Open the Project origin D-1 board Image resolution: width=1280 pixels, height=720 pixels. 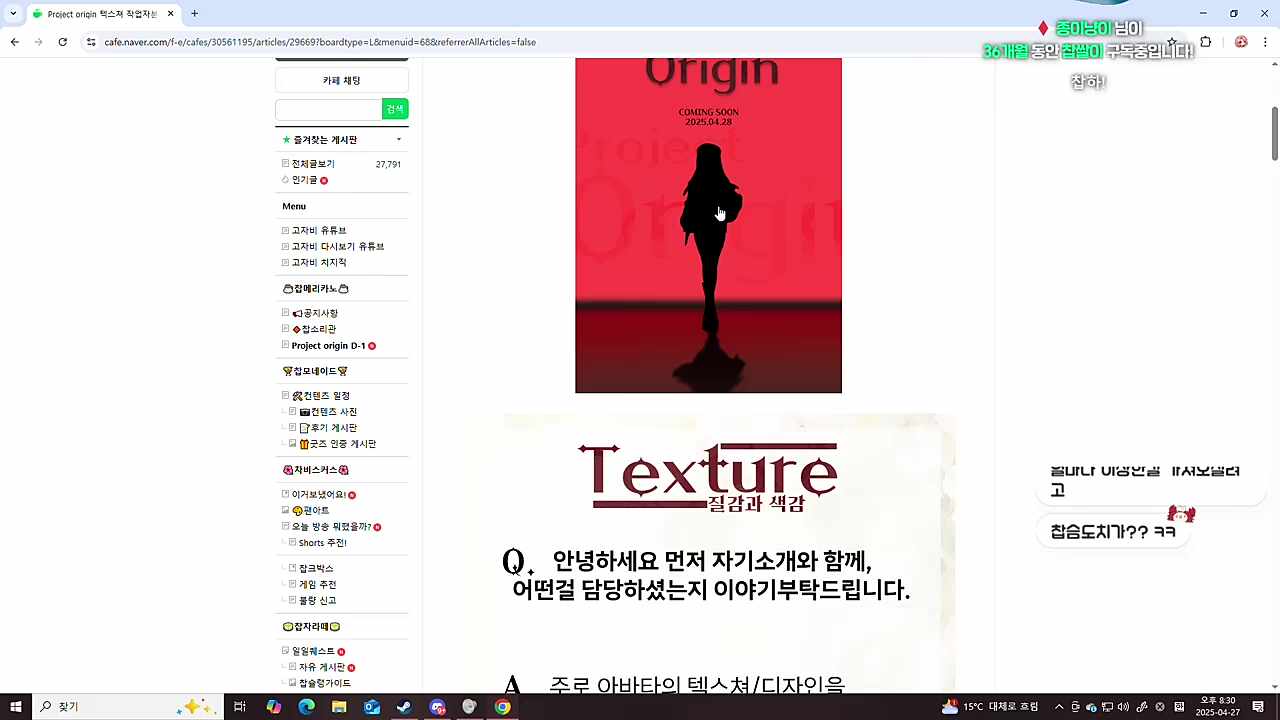click(328, 346)
